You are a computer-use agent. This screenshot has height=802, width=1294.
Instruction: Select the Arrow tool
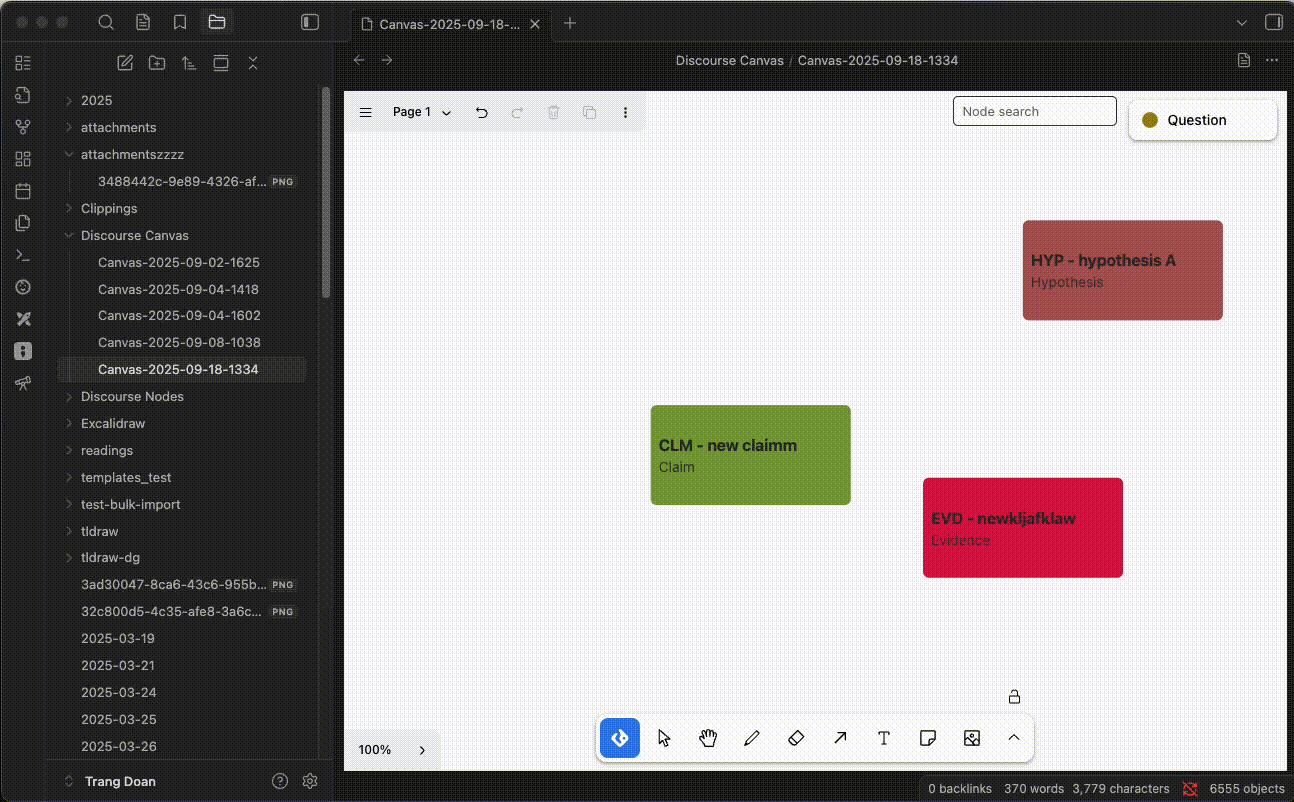click(840, 738)
